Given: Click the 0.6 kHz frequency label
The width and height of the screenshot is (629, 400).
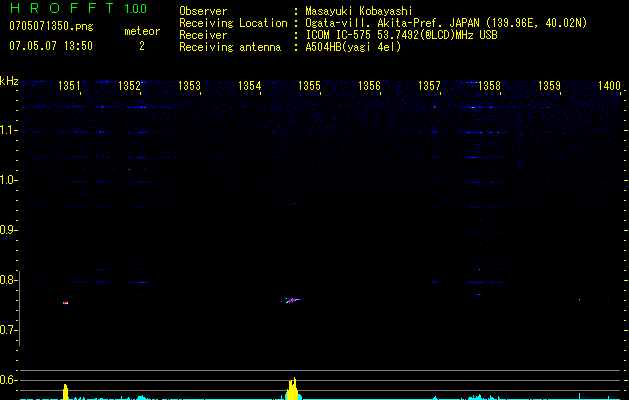Looking at the screenshot, I should point(8,380).
